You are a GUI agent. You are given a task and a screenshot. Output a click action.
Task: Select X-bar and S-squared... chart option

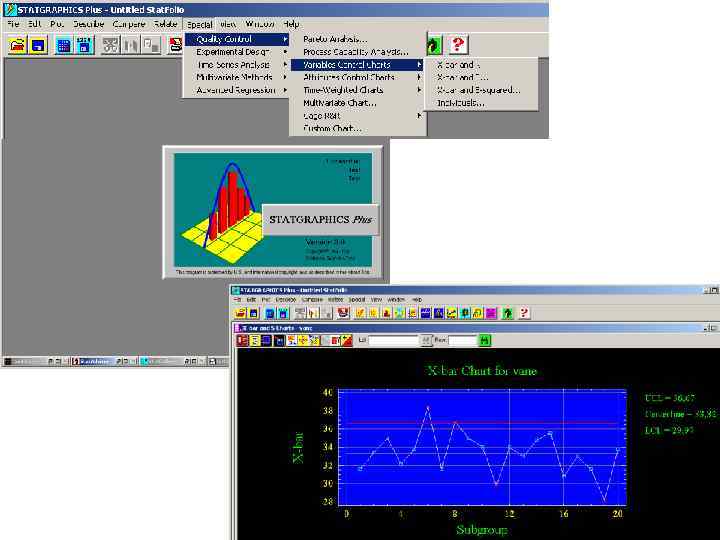(x=481, y=90)
